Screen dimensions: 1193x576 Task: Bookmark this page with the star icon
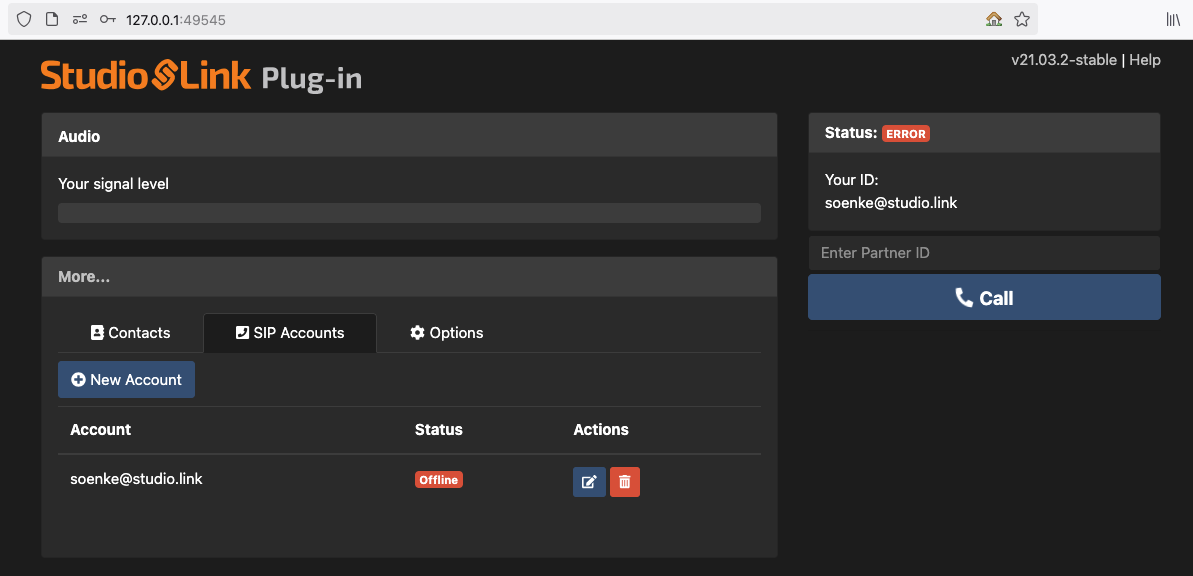1022,19
